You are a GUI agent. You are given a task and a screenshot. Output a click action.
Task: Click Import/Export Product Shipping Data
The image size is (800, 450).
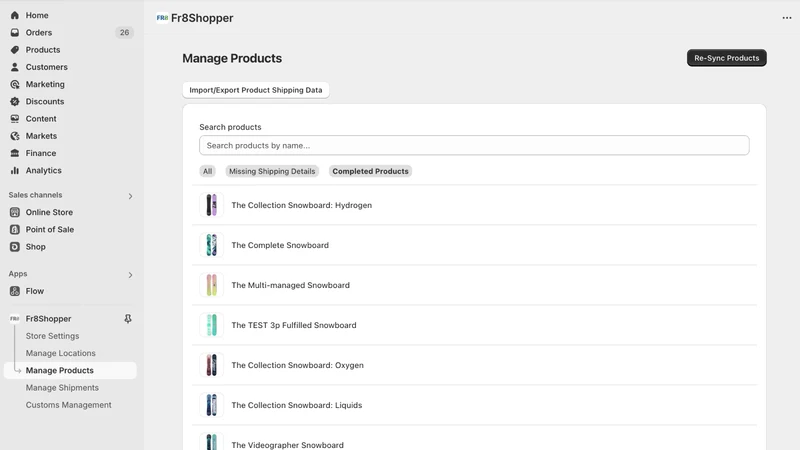pyautogui.click(x=256, y=90)
